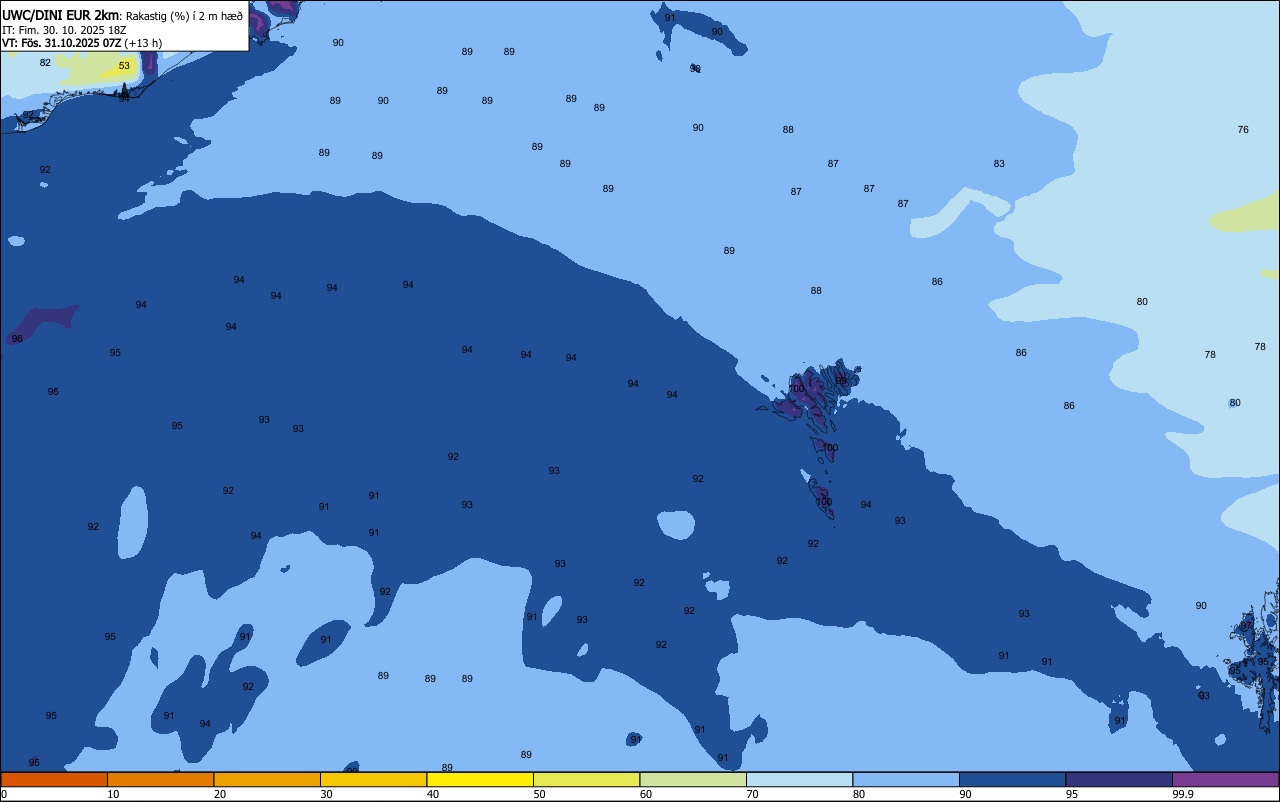Click the light blue 80–90 legend swatch
This screenshot has width=1280, height=802.
click(906, 779)
